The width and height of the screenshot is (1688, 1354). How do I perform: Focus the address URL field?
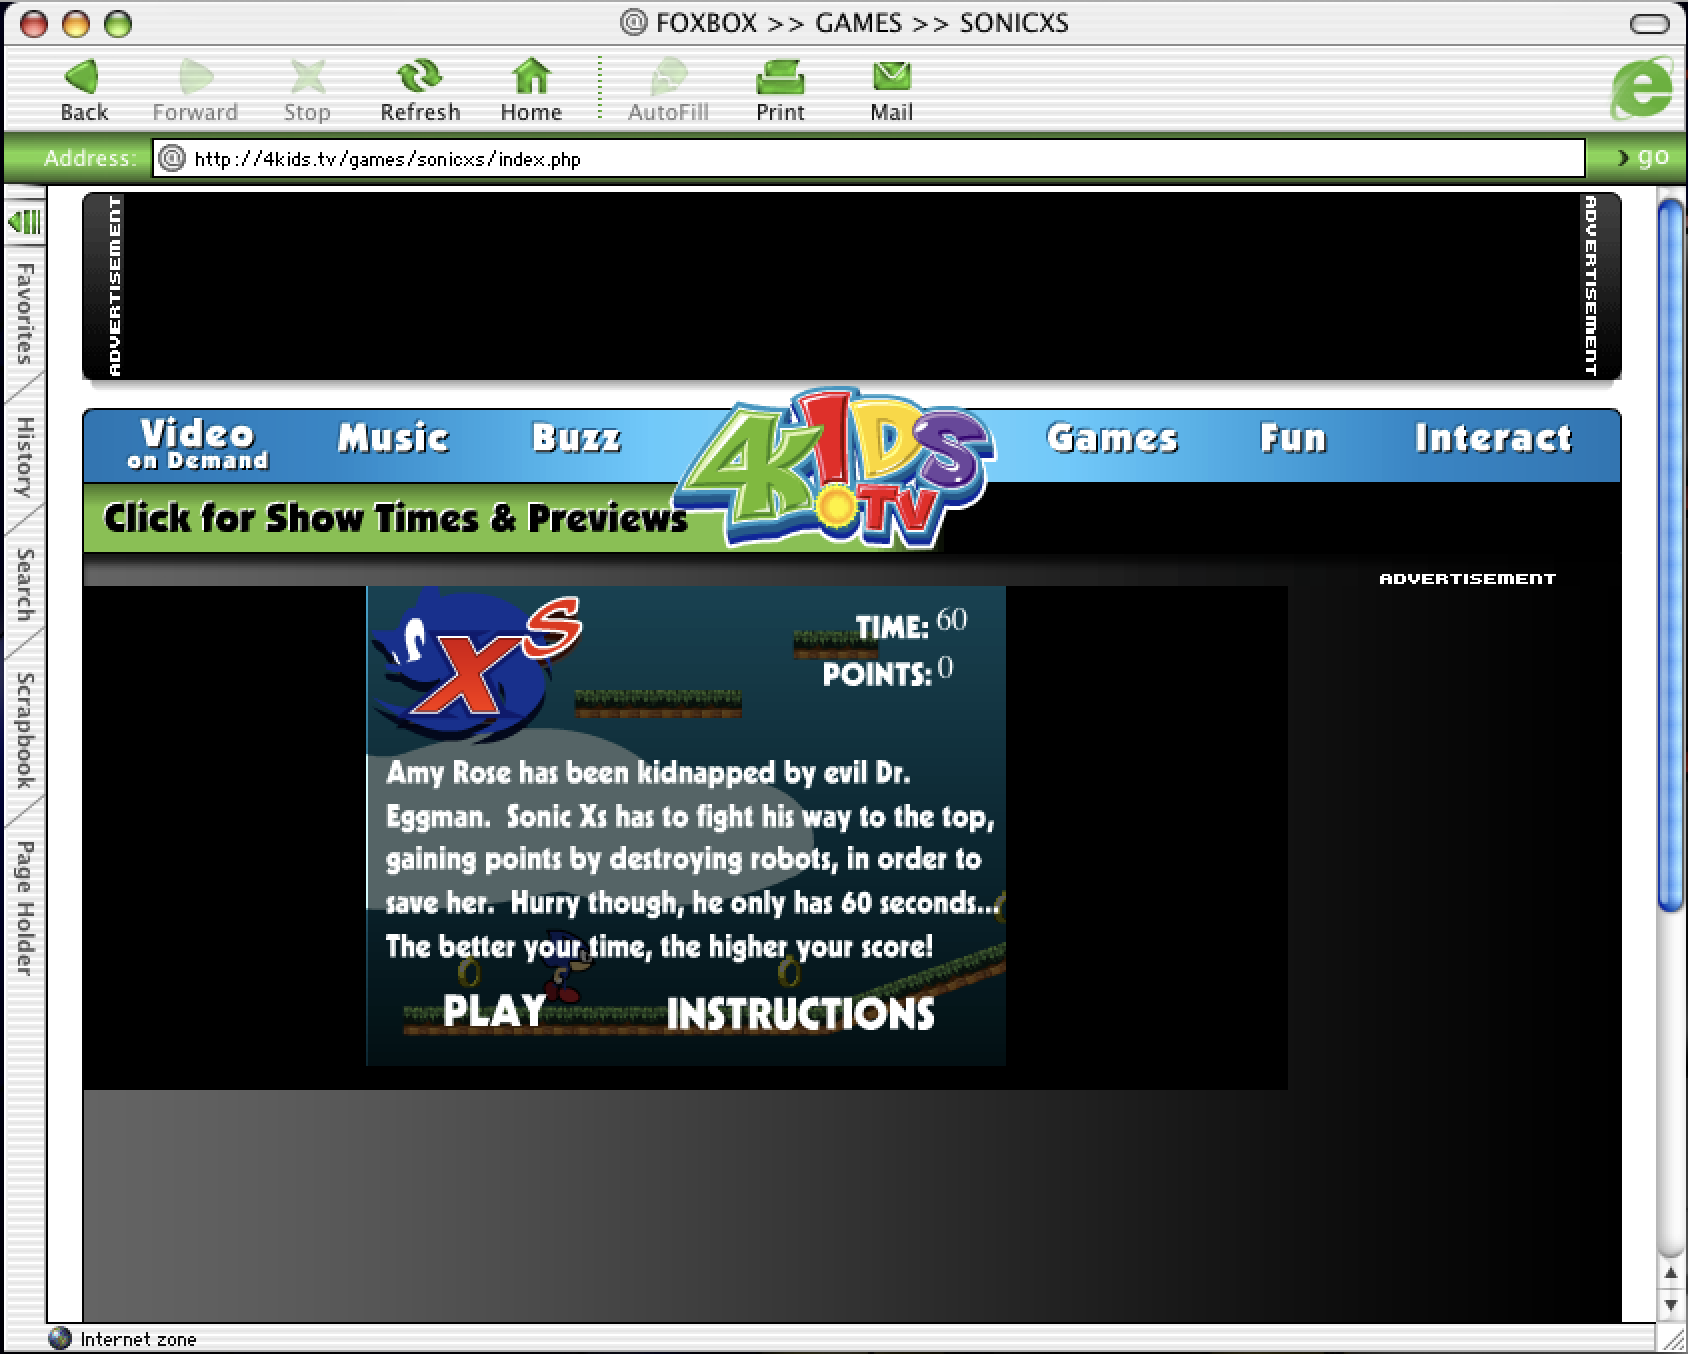click(x=869, y=158)
